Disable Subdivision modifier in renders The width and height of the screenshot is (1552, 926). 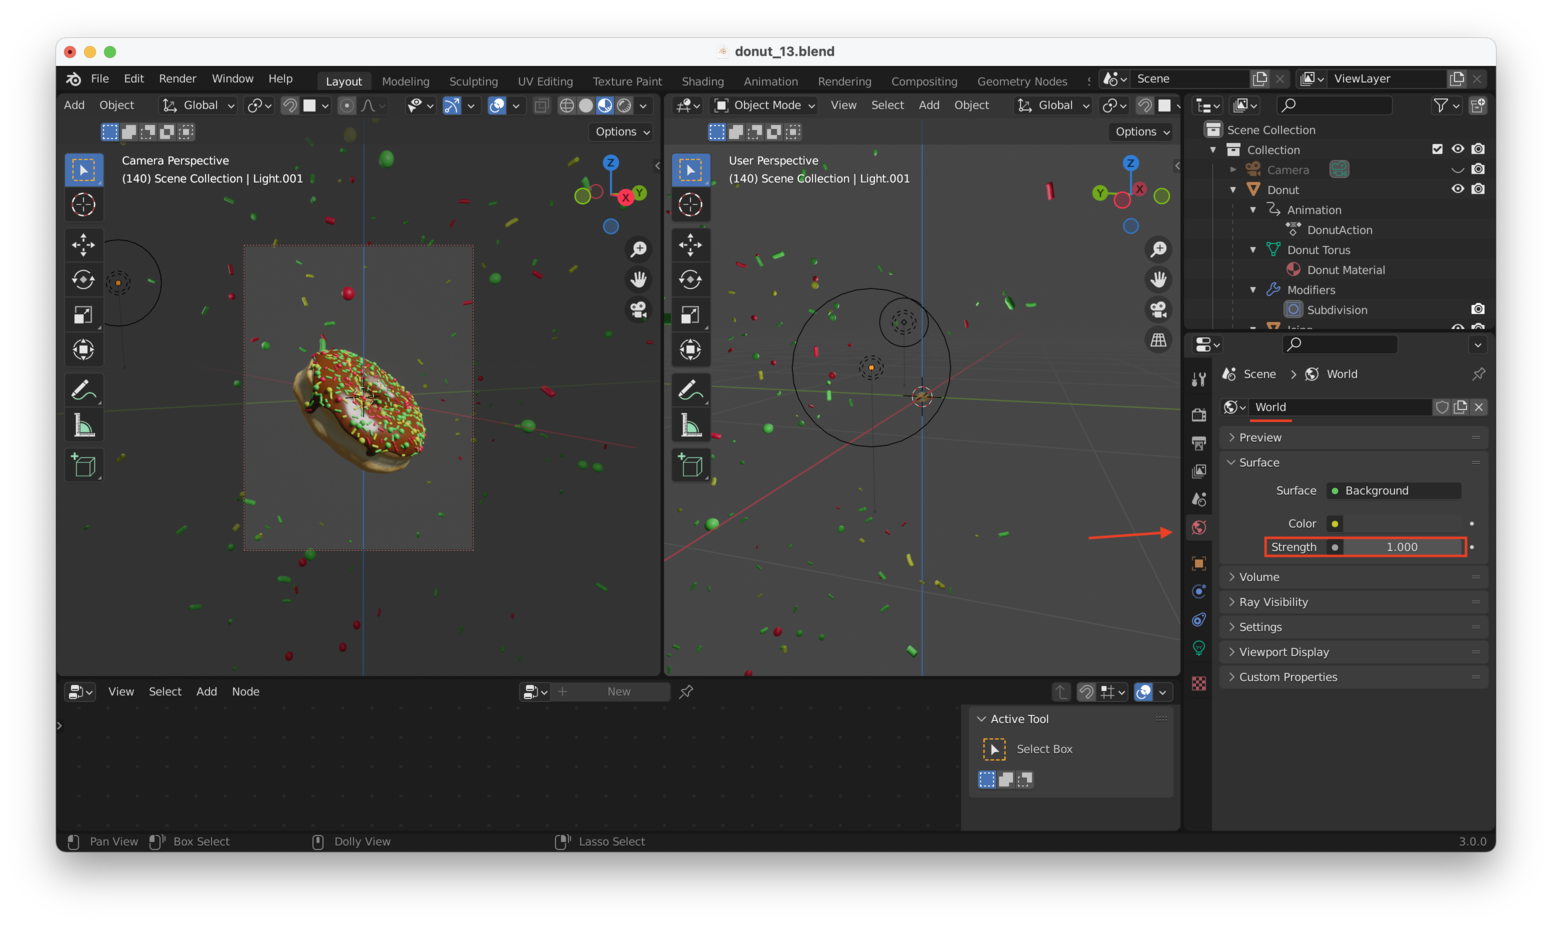pyautogui.click(x=1478, y=309)
